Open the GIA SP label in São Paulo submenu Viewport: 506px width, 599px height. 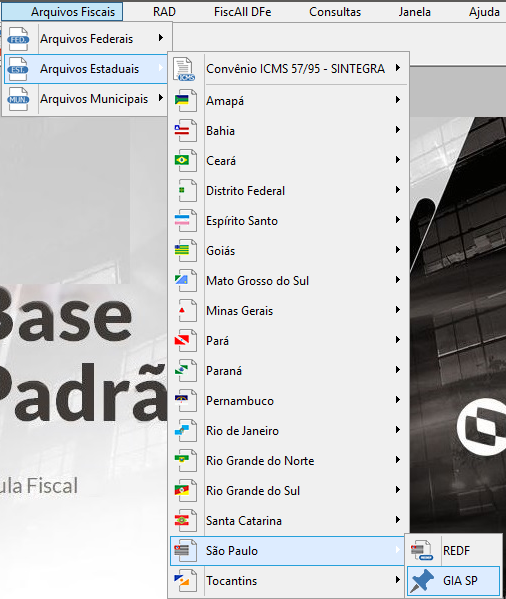(460, 581)
